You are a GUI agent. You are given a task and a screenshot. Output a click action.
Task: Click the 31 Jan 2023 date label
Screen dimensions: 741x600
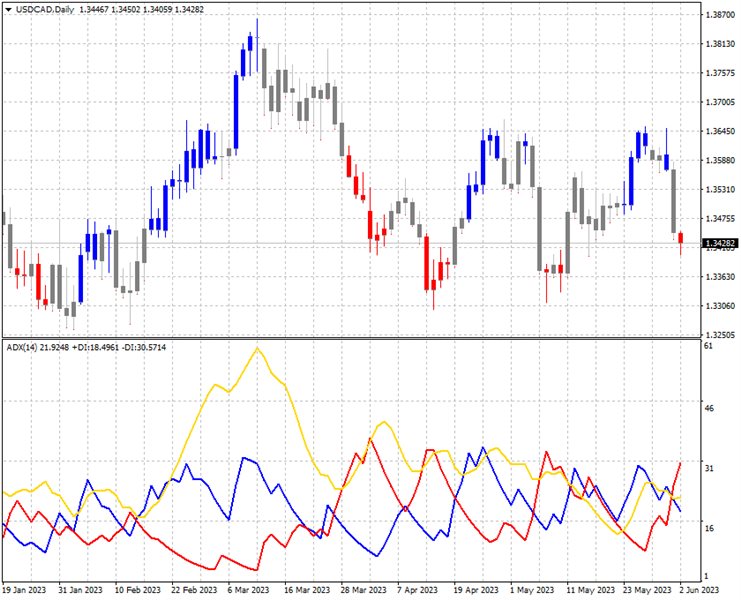(x=80, y=590)
